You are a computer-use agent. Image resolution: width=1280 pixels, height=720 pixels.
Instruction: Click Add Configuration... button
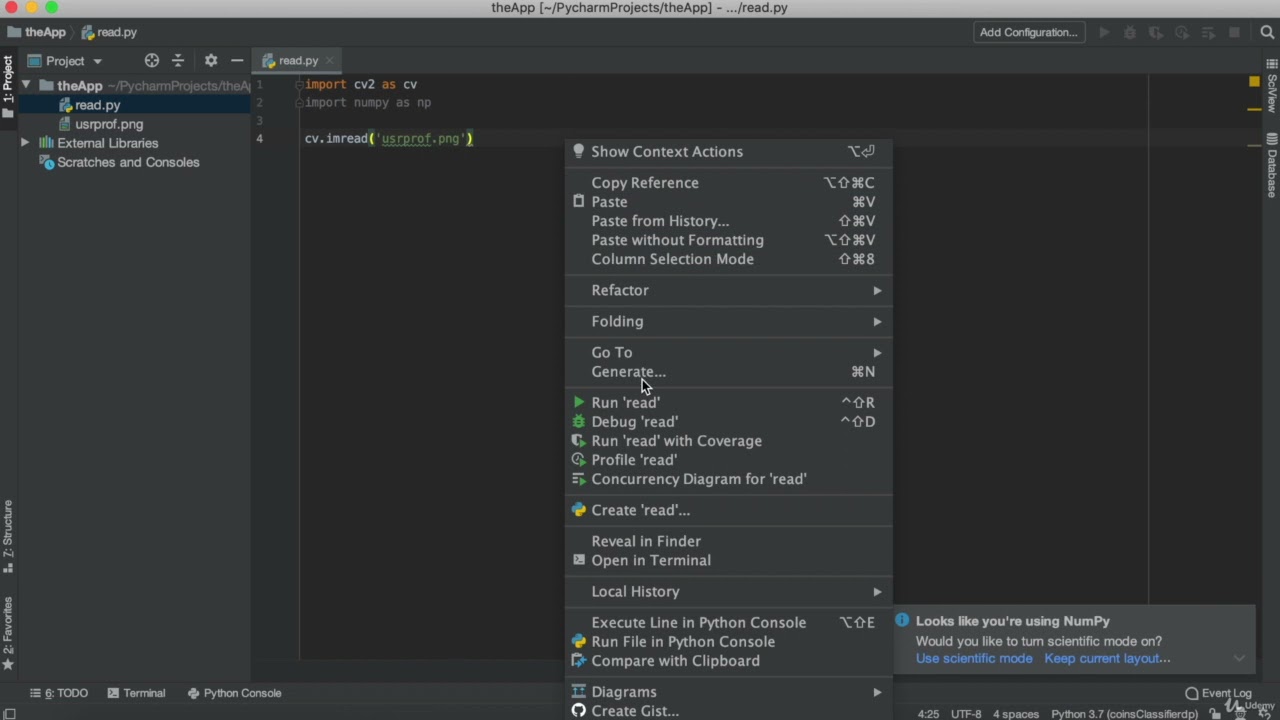1029,32
